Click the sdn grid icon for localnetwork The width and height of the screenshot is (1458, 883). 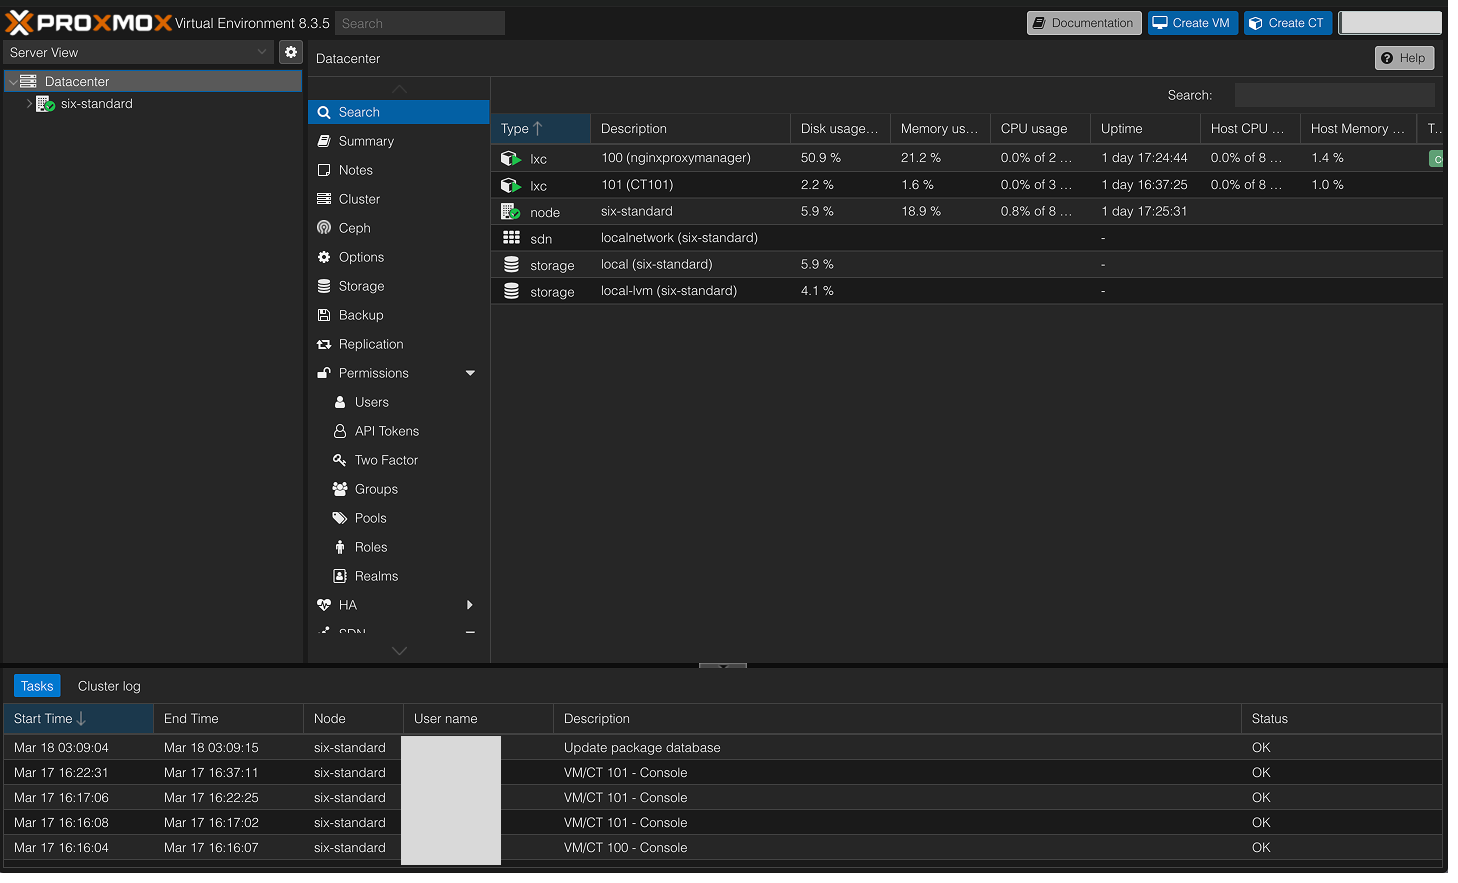tap(511, 238)
